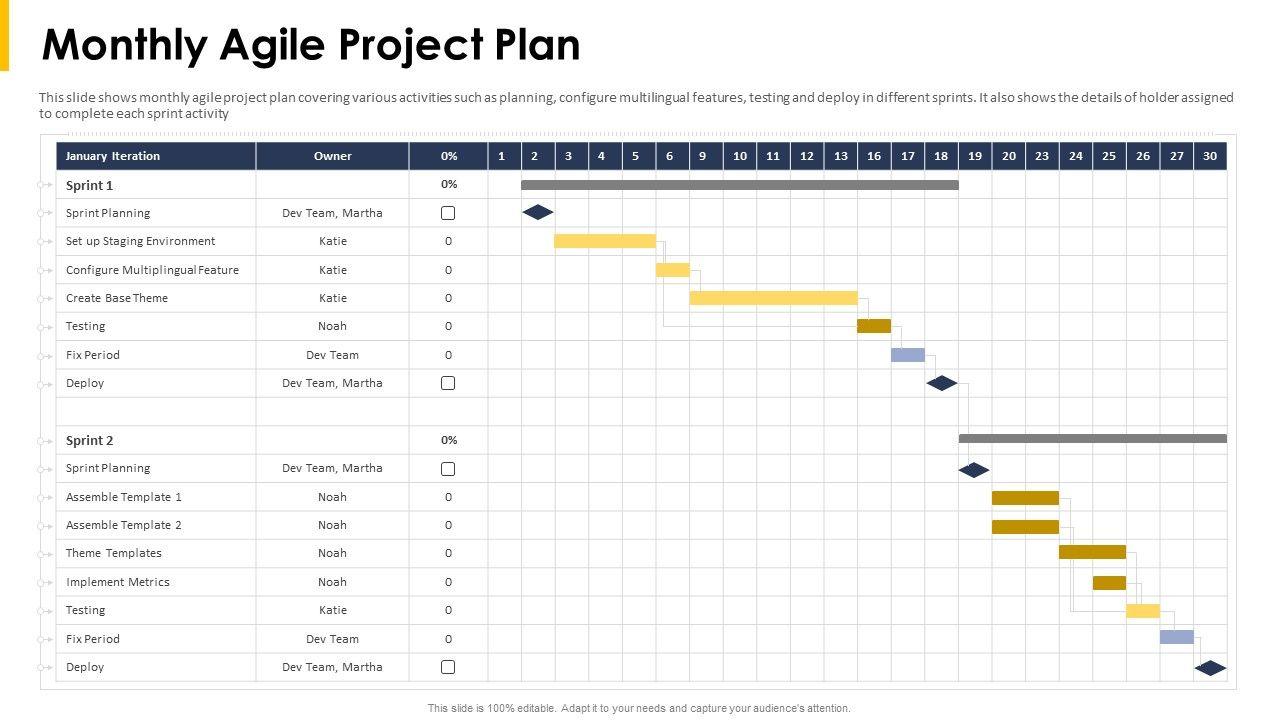The image size is (1280, 720).
Task: Click the Assemble Template 1 task name
Action: click(124, 497)
